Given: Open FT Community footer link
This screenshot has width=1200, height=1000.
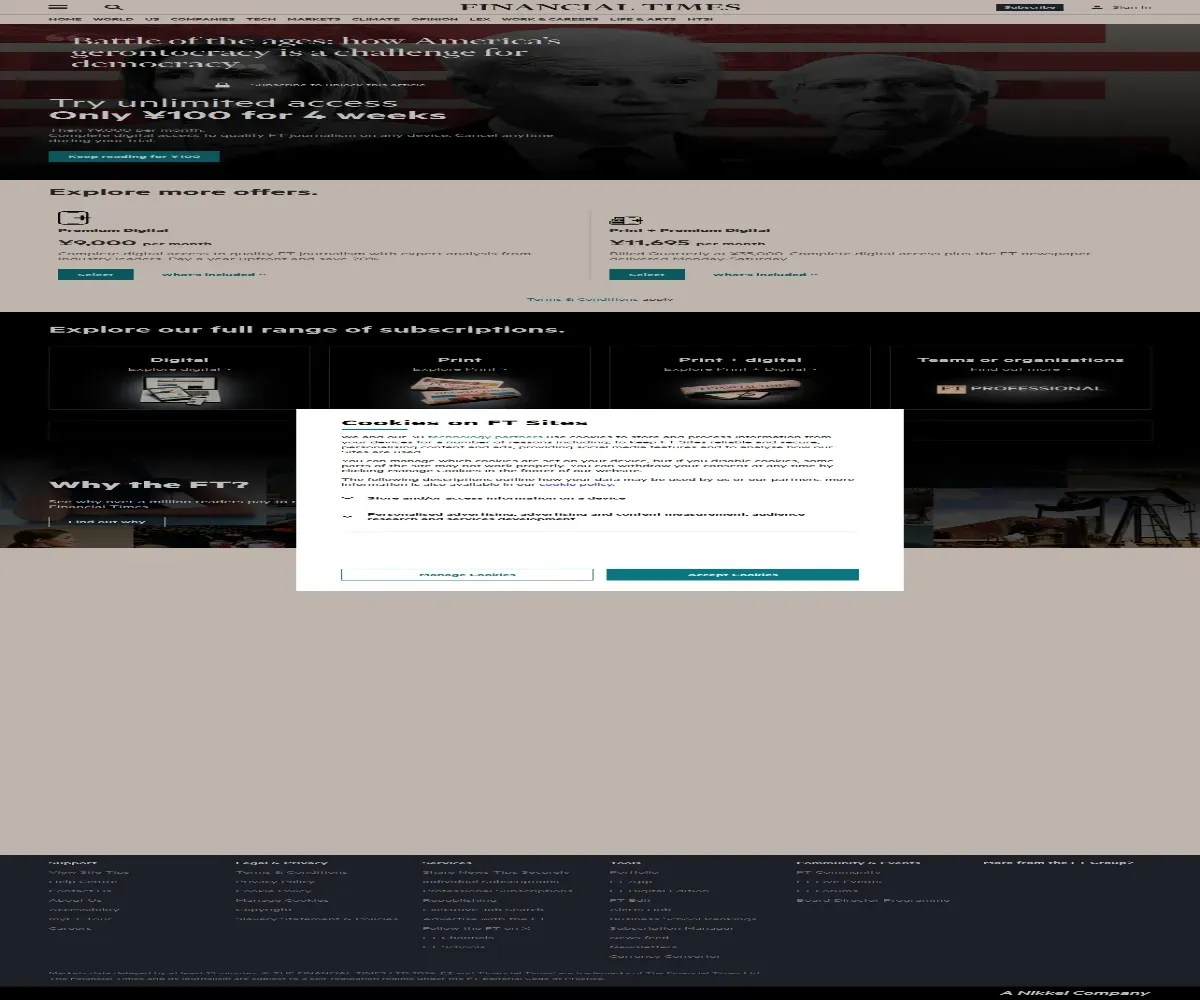Looking at the screenshot, I should coord(839,872).
